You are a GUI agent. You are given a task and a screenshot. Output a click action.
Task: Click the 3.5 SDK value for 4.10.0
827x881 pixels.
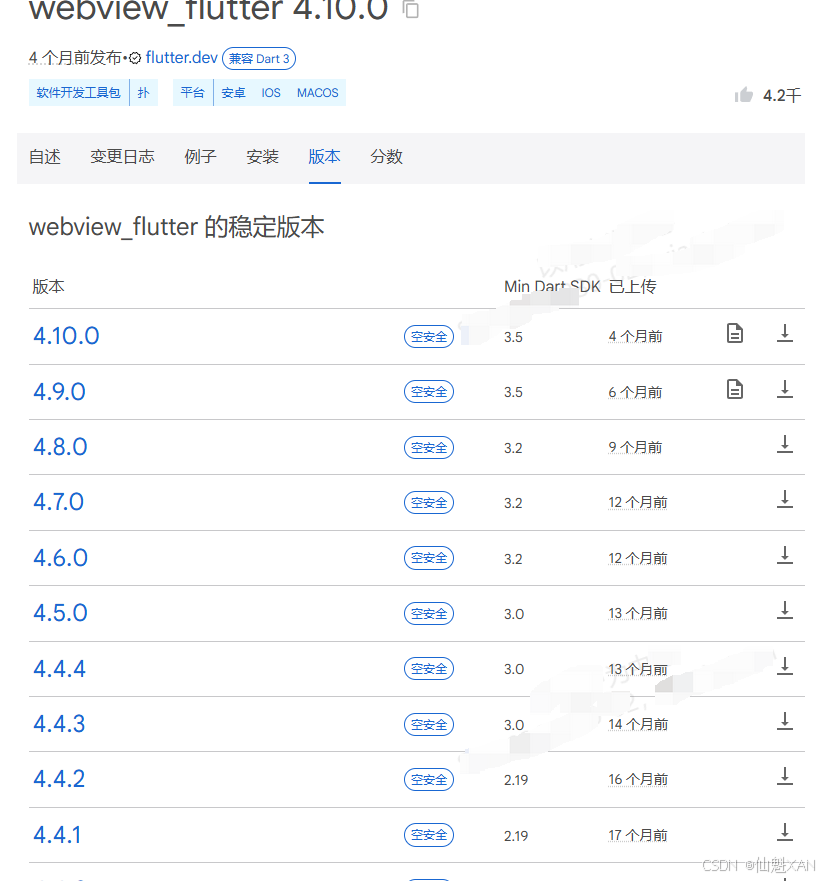tap(514, 337)
